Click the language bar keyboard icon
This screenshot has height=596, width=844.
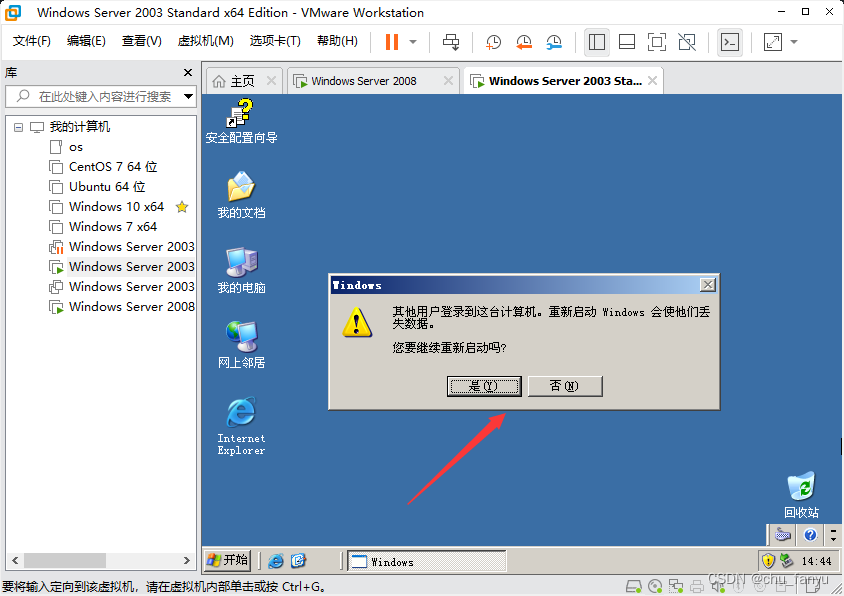click(783, 535)
